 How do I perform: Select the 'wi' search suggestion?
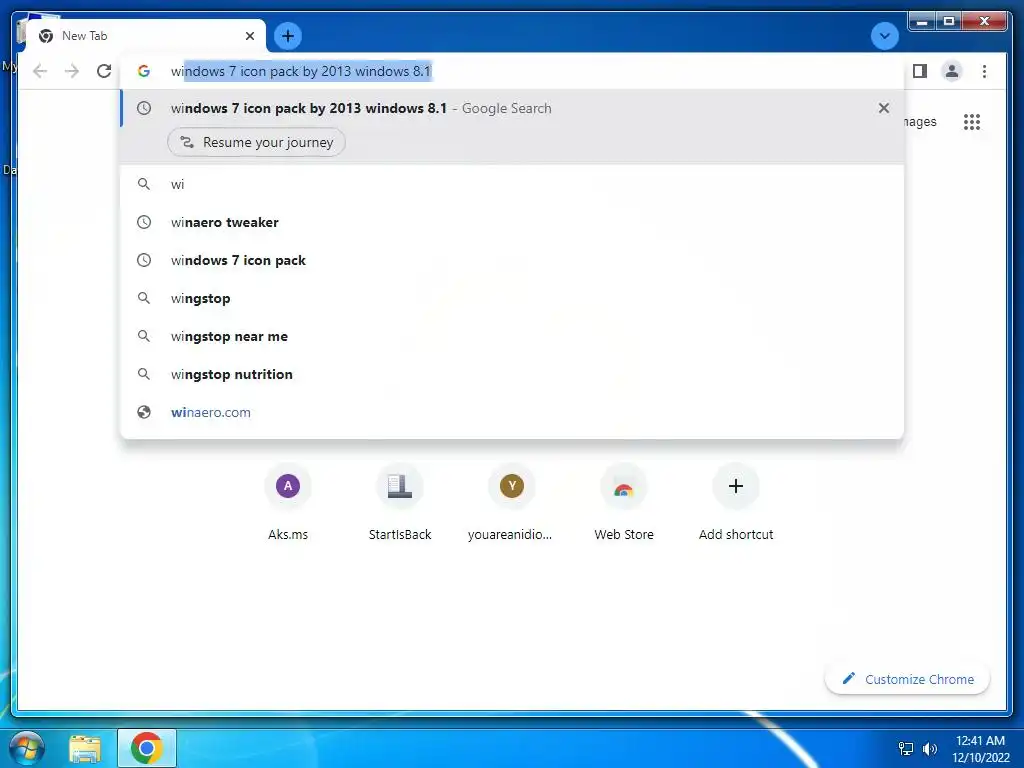coord(513,184)
